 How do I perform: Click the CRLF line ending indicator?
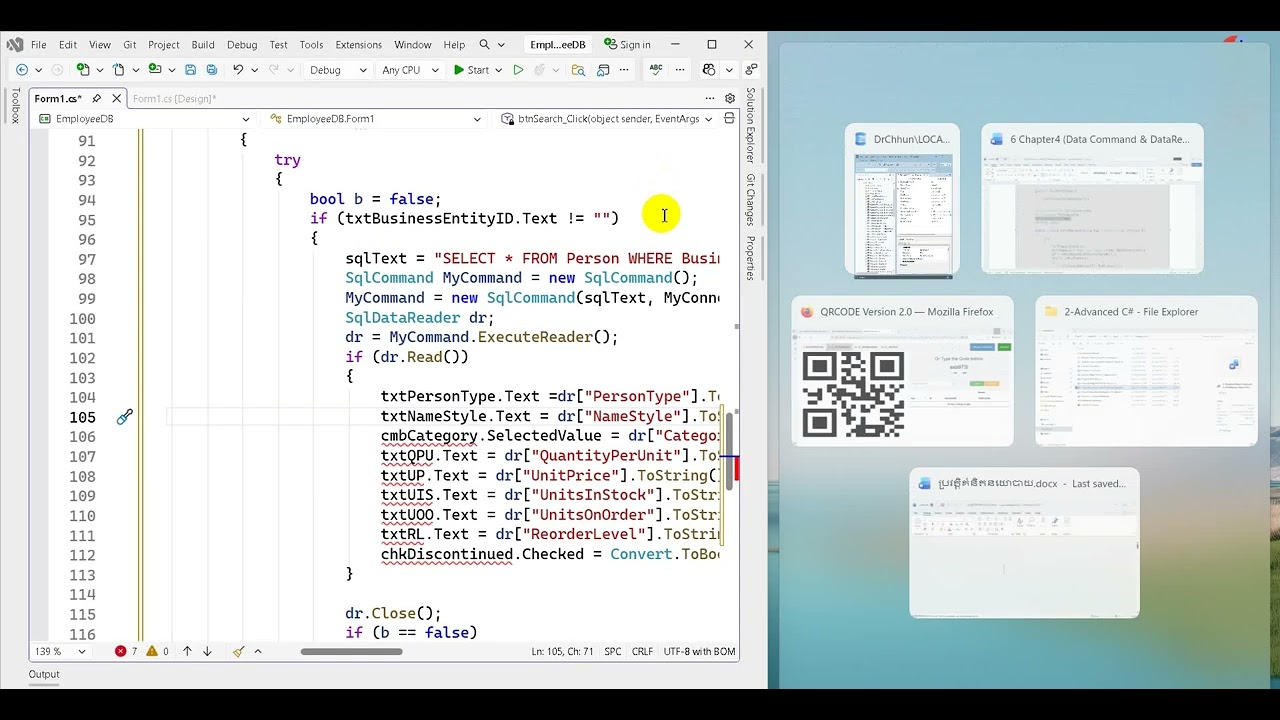coord(643,651)
